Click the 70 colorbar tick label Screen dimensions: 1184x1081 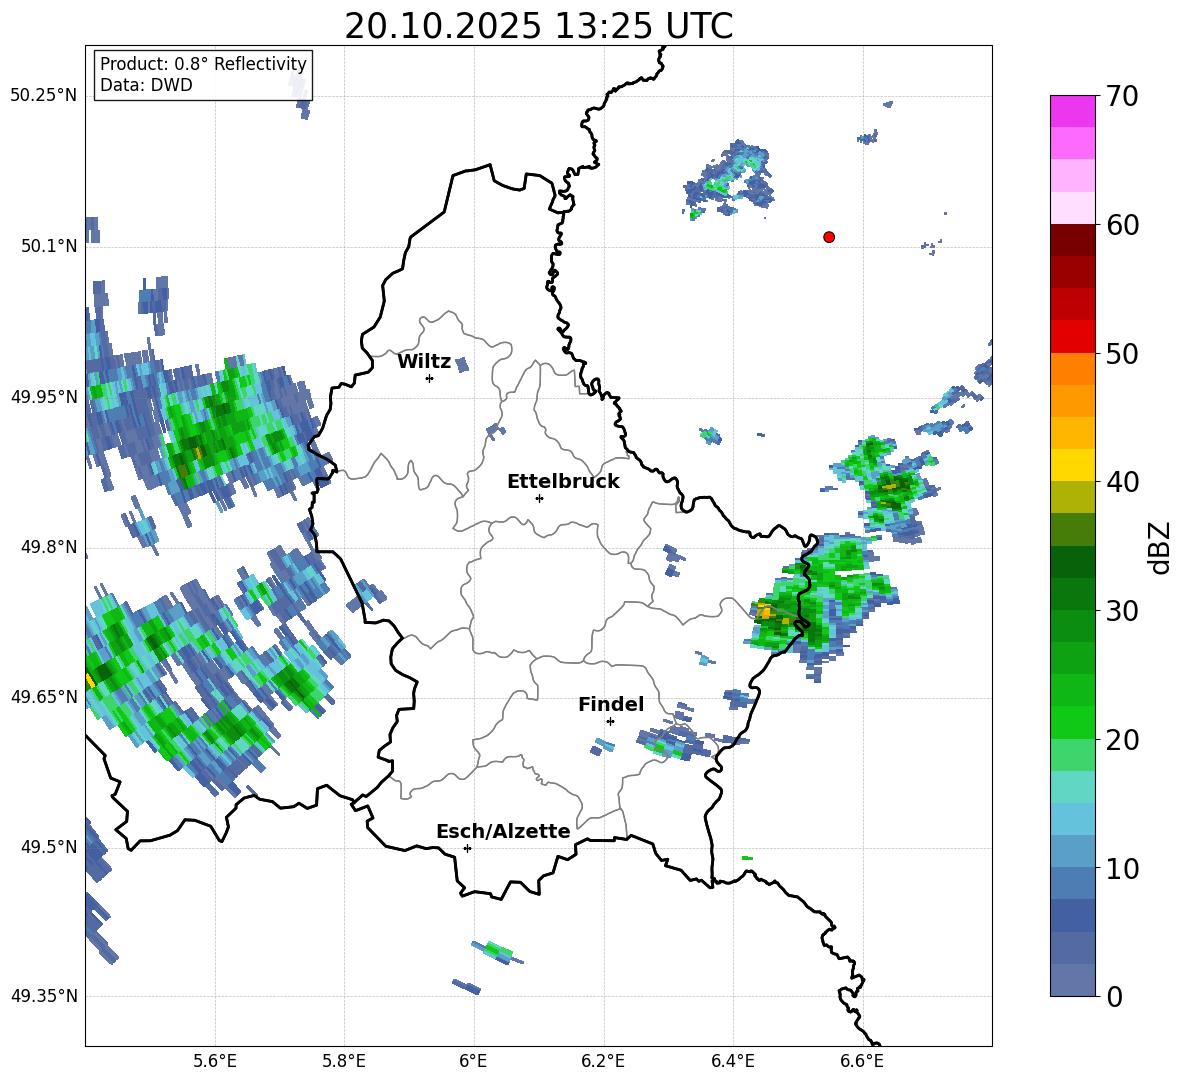pyautogui.click(x=1122, y=96)
